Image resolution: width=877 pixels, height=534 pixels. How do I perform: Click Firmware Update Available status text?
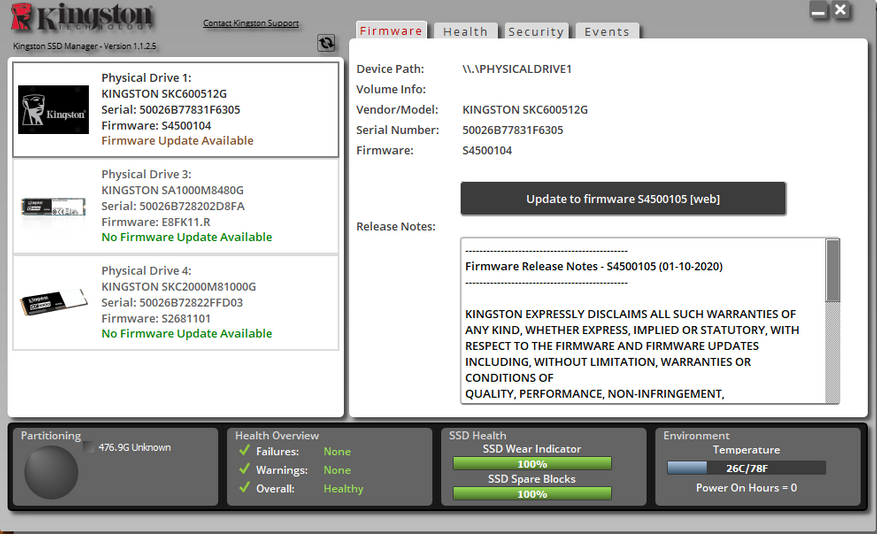(x=177, y=140)
